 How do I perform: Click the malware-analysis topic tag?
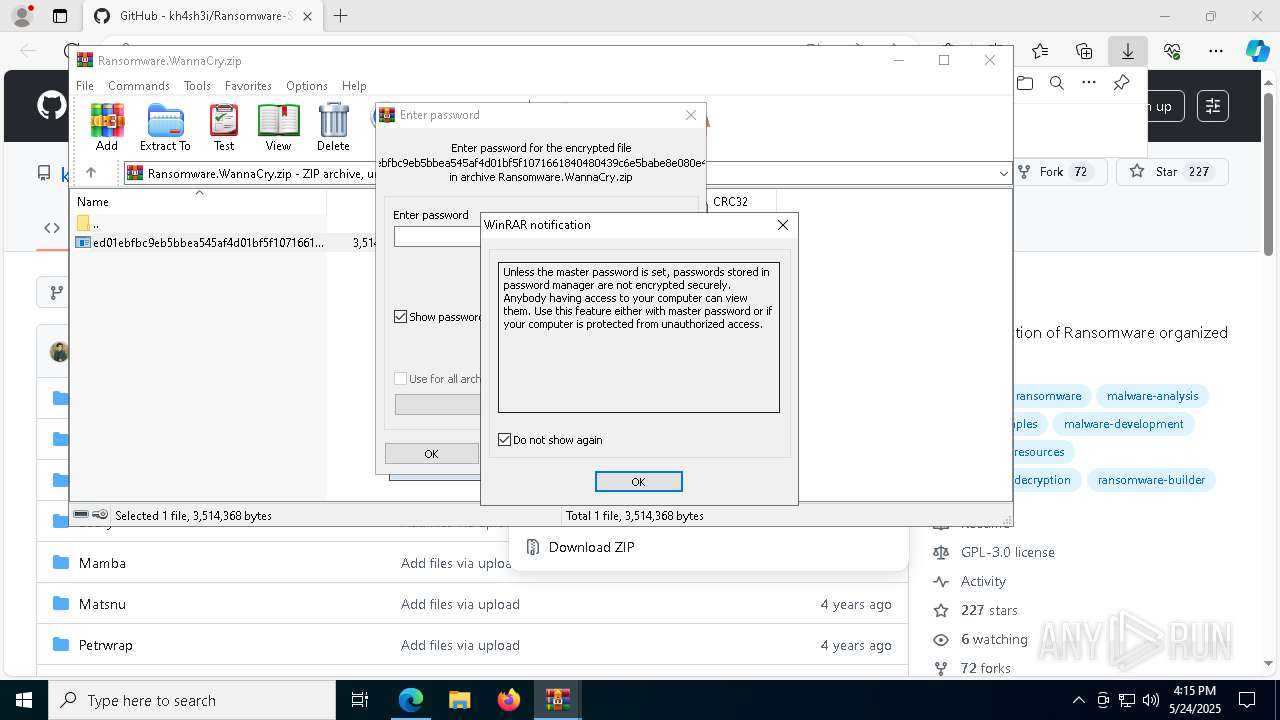[x=1152, y=396]
